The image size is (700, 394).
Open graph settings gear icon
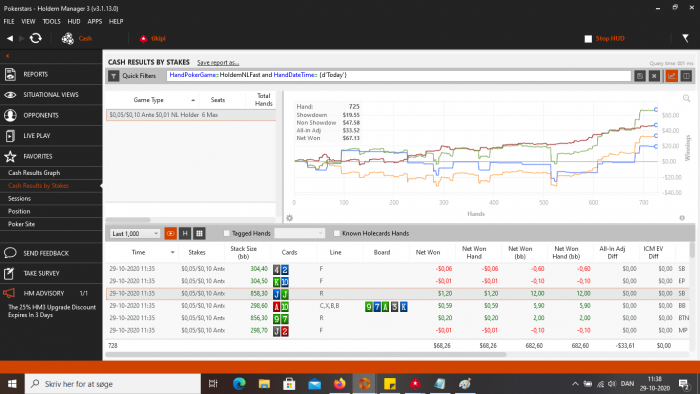tap(289, 218)
